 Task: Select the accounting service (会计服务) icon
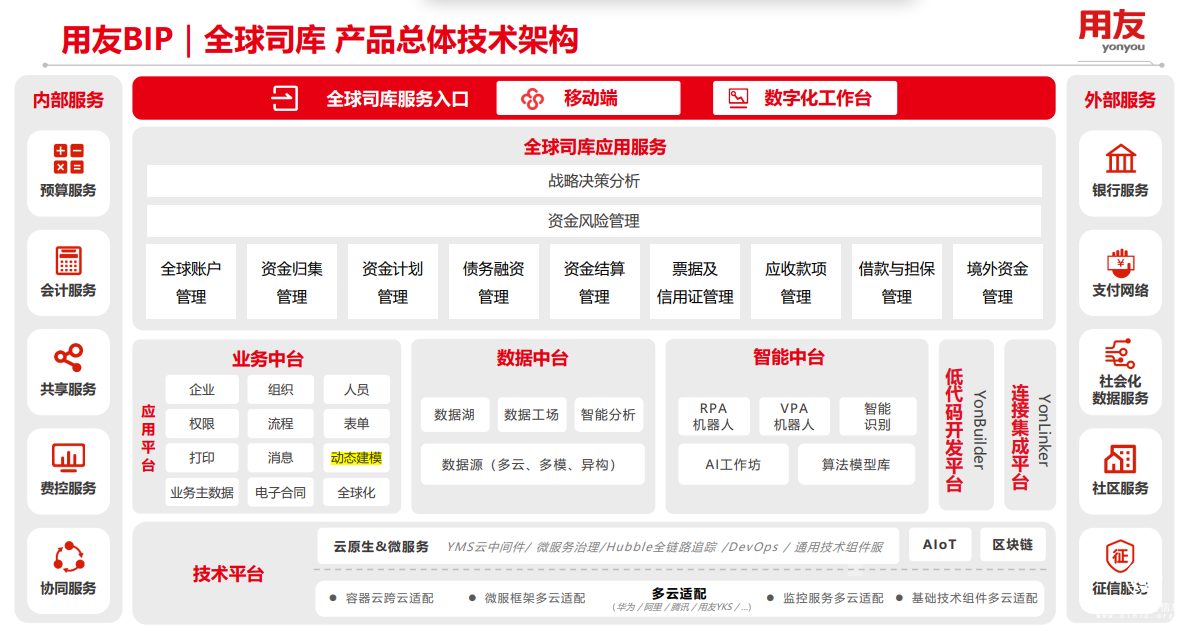[68, 261]
